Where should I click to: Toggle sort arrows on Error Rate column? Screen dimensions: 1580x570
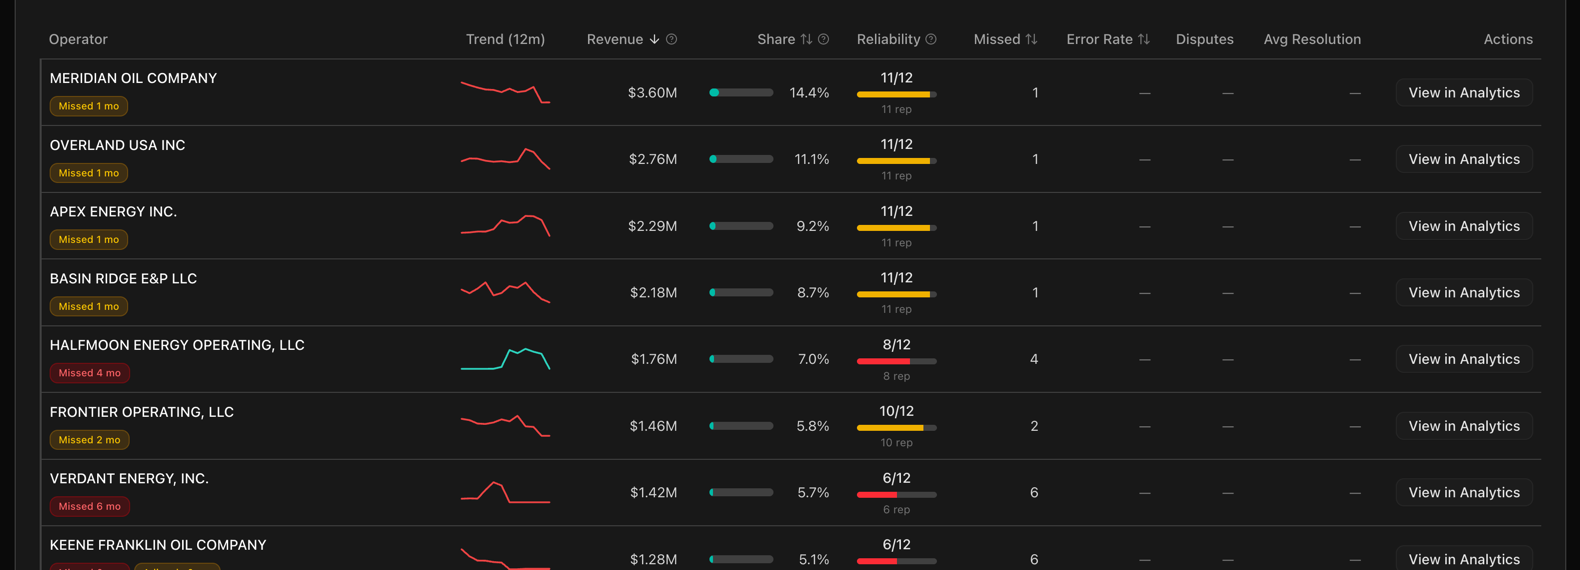click(1144, 39)
